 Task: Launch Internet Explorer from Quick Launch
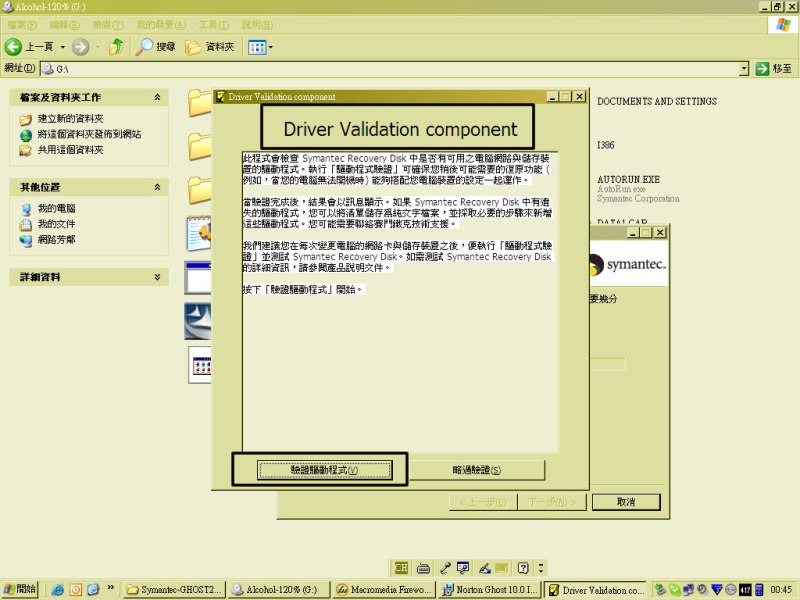point(58,590)
